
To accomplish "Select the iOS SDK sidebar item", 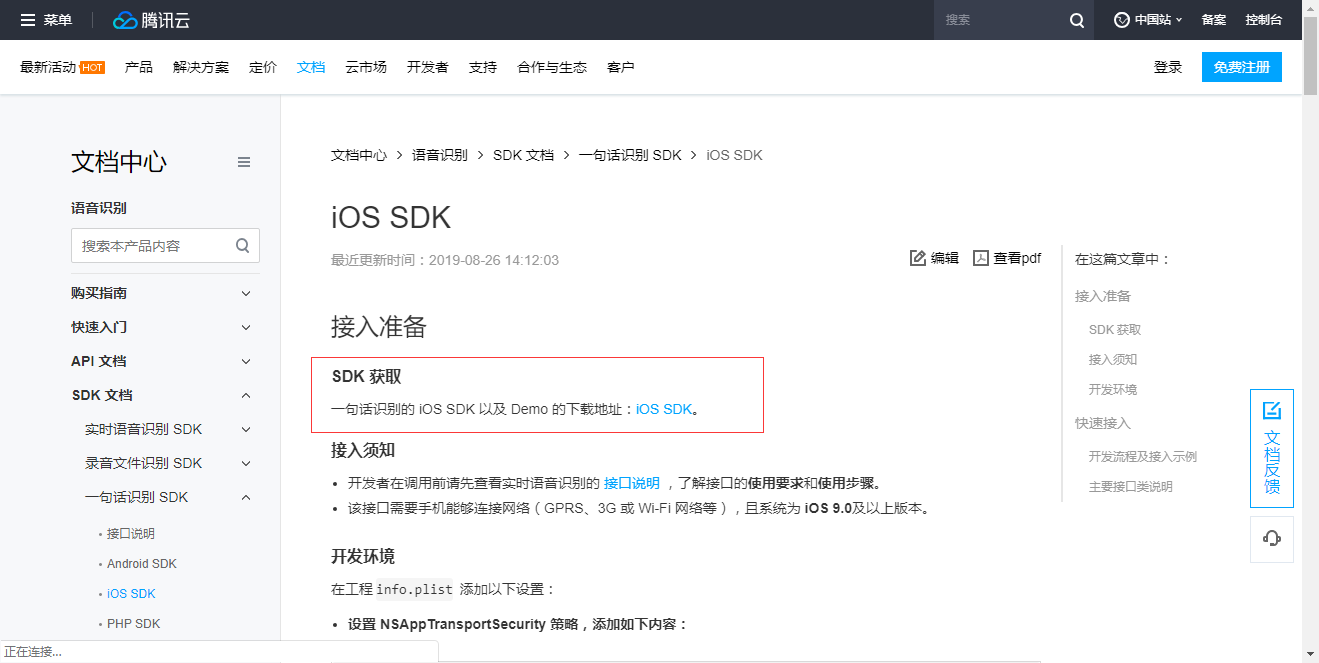I will click(x=131, y=593).
